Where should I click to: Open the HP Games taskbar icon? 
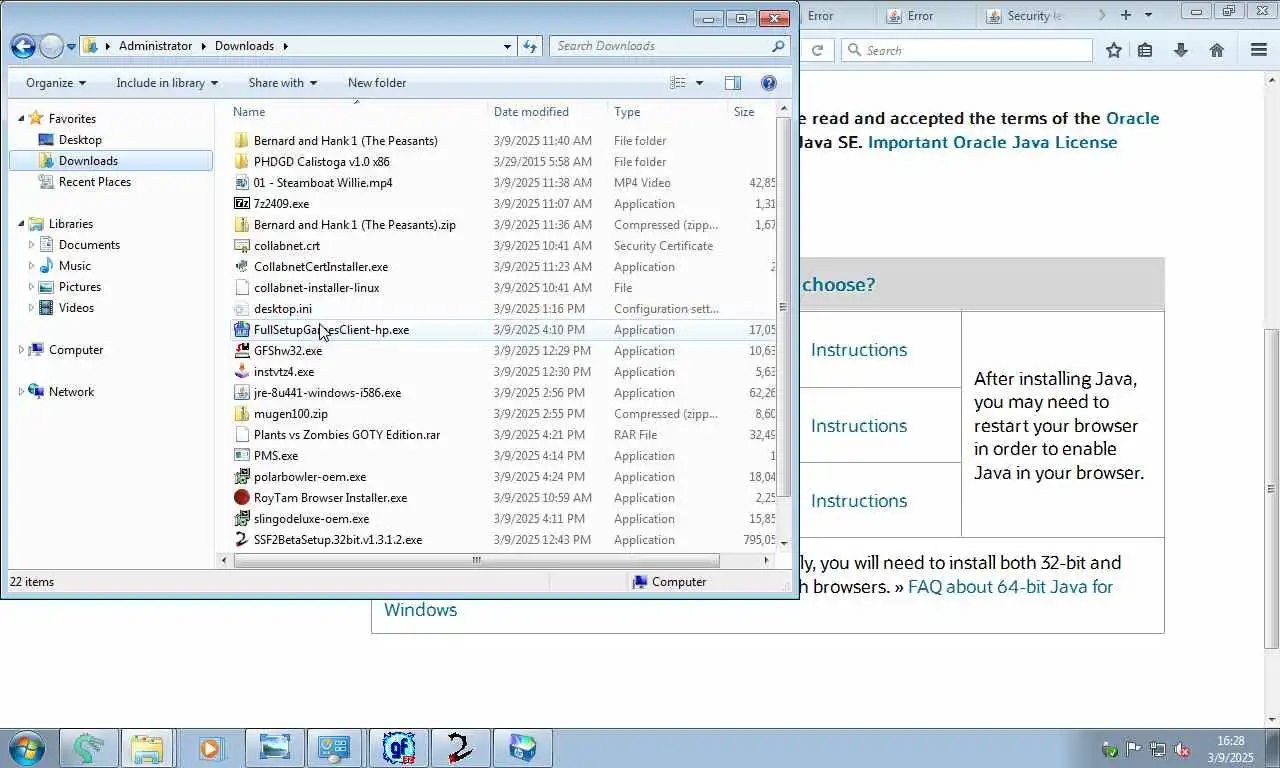click(x=522, y=748)
